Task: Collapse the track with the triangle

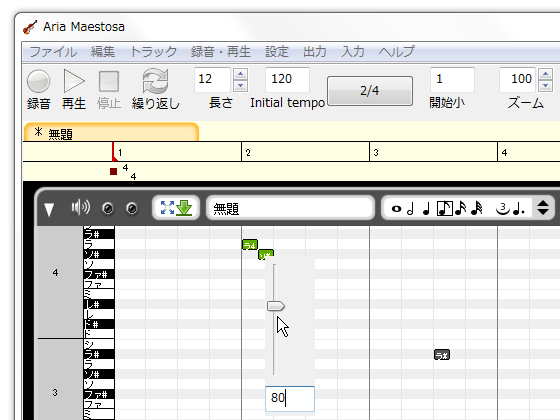Action: (x=49, y=209)
